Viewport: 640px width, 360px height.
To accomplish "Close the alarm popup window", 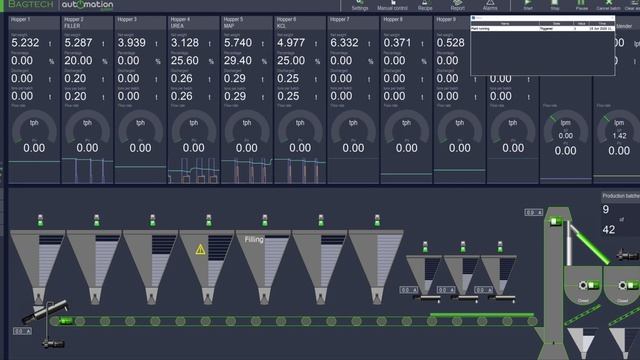I will [x=612, y=18].
